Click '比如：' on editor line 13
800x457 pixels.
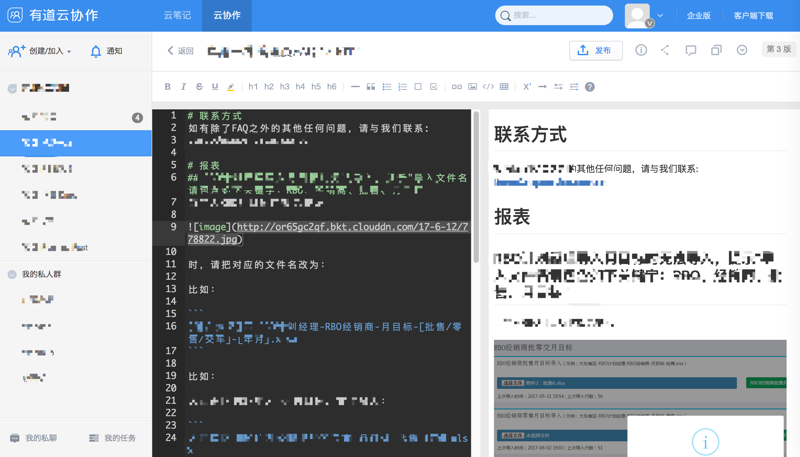point(202,289)
